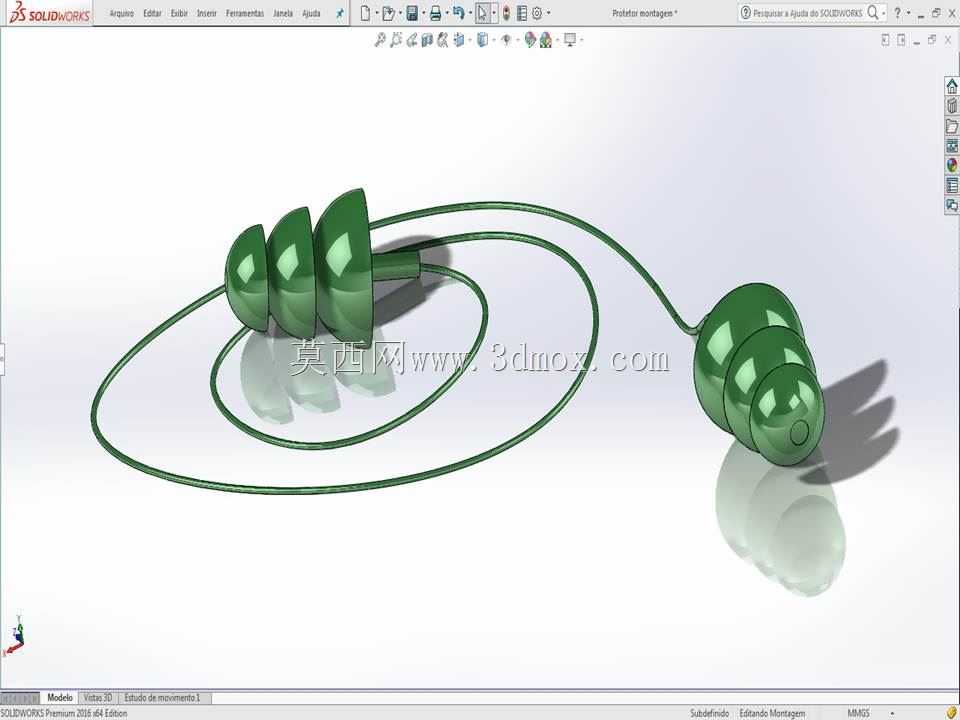Expand the View Settings dropdown arrow
Screen dimensions: 960x720
coord(581,40)
